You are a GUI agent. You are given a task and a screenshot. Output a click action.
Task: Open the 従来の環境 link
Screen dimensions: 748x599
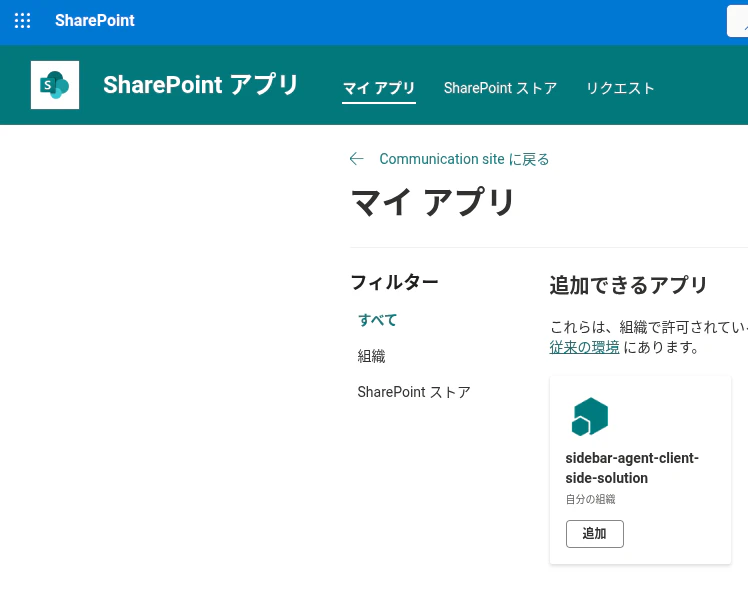click(584, 347)
